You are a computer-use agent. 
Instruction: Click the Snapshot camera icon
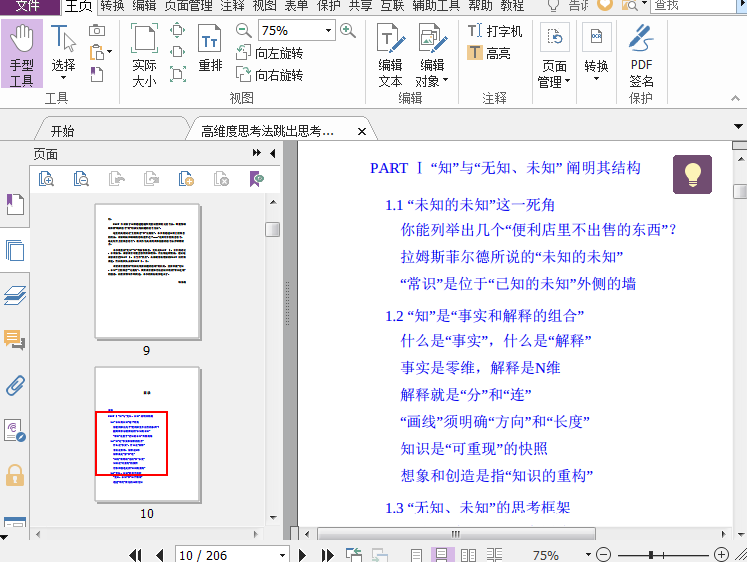click(x=97, y=30)
